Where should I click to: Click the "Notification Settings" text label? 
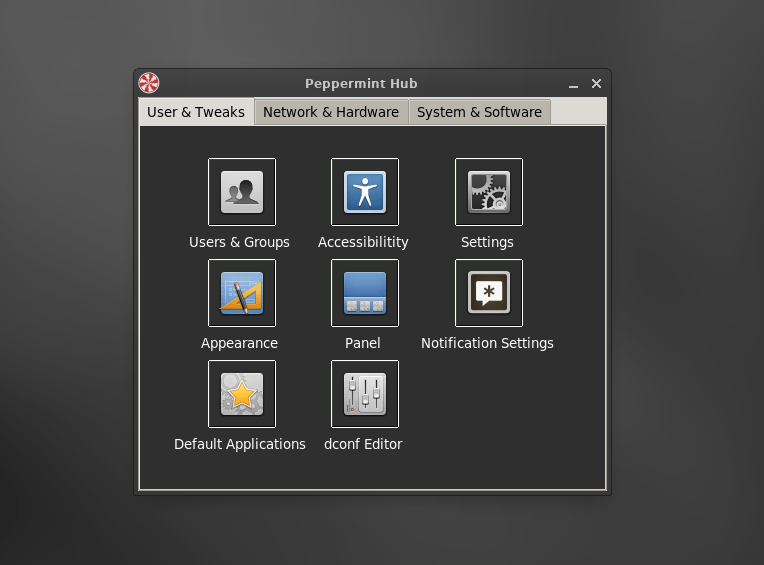tap(487, 343)
